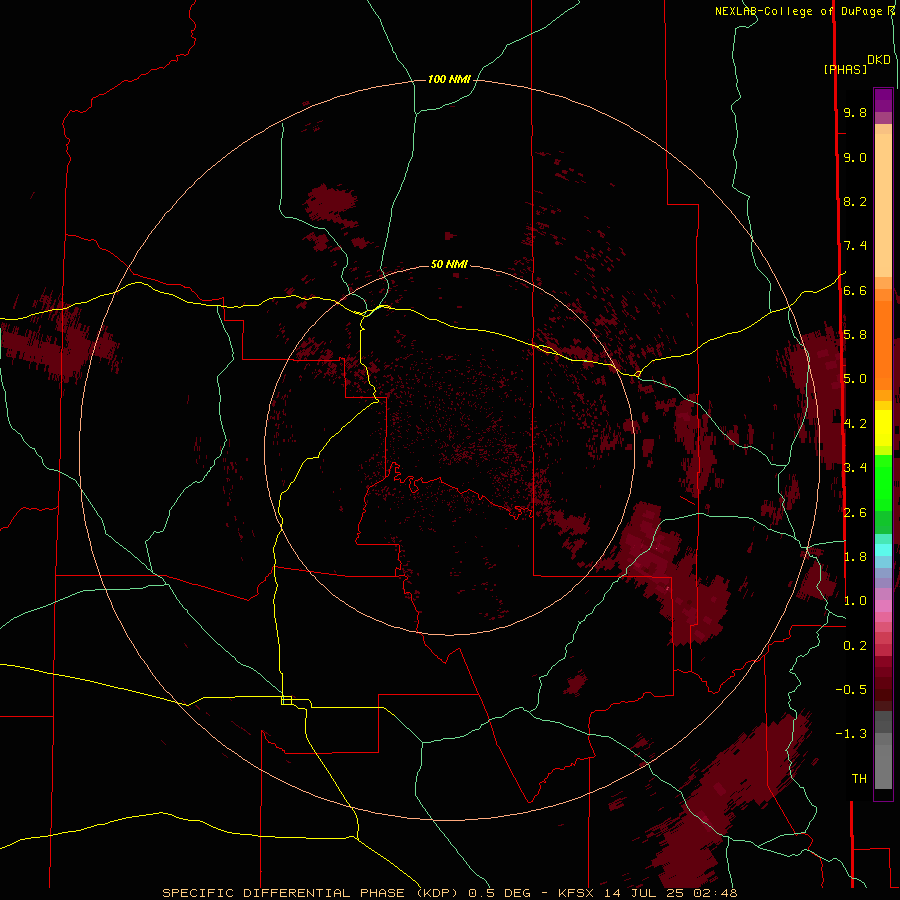This screenshot has width=900, height=900.
Task: Click the cyan segment of the color bar
Action: coord(883,550)
